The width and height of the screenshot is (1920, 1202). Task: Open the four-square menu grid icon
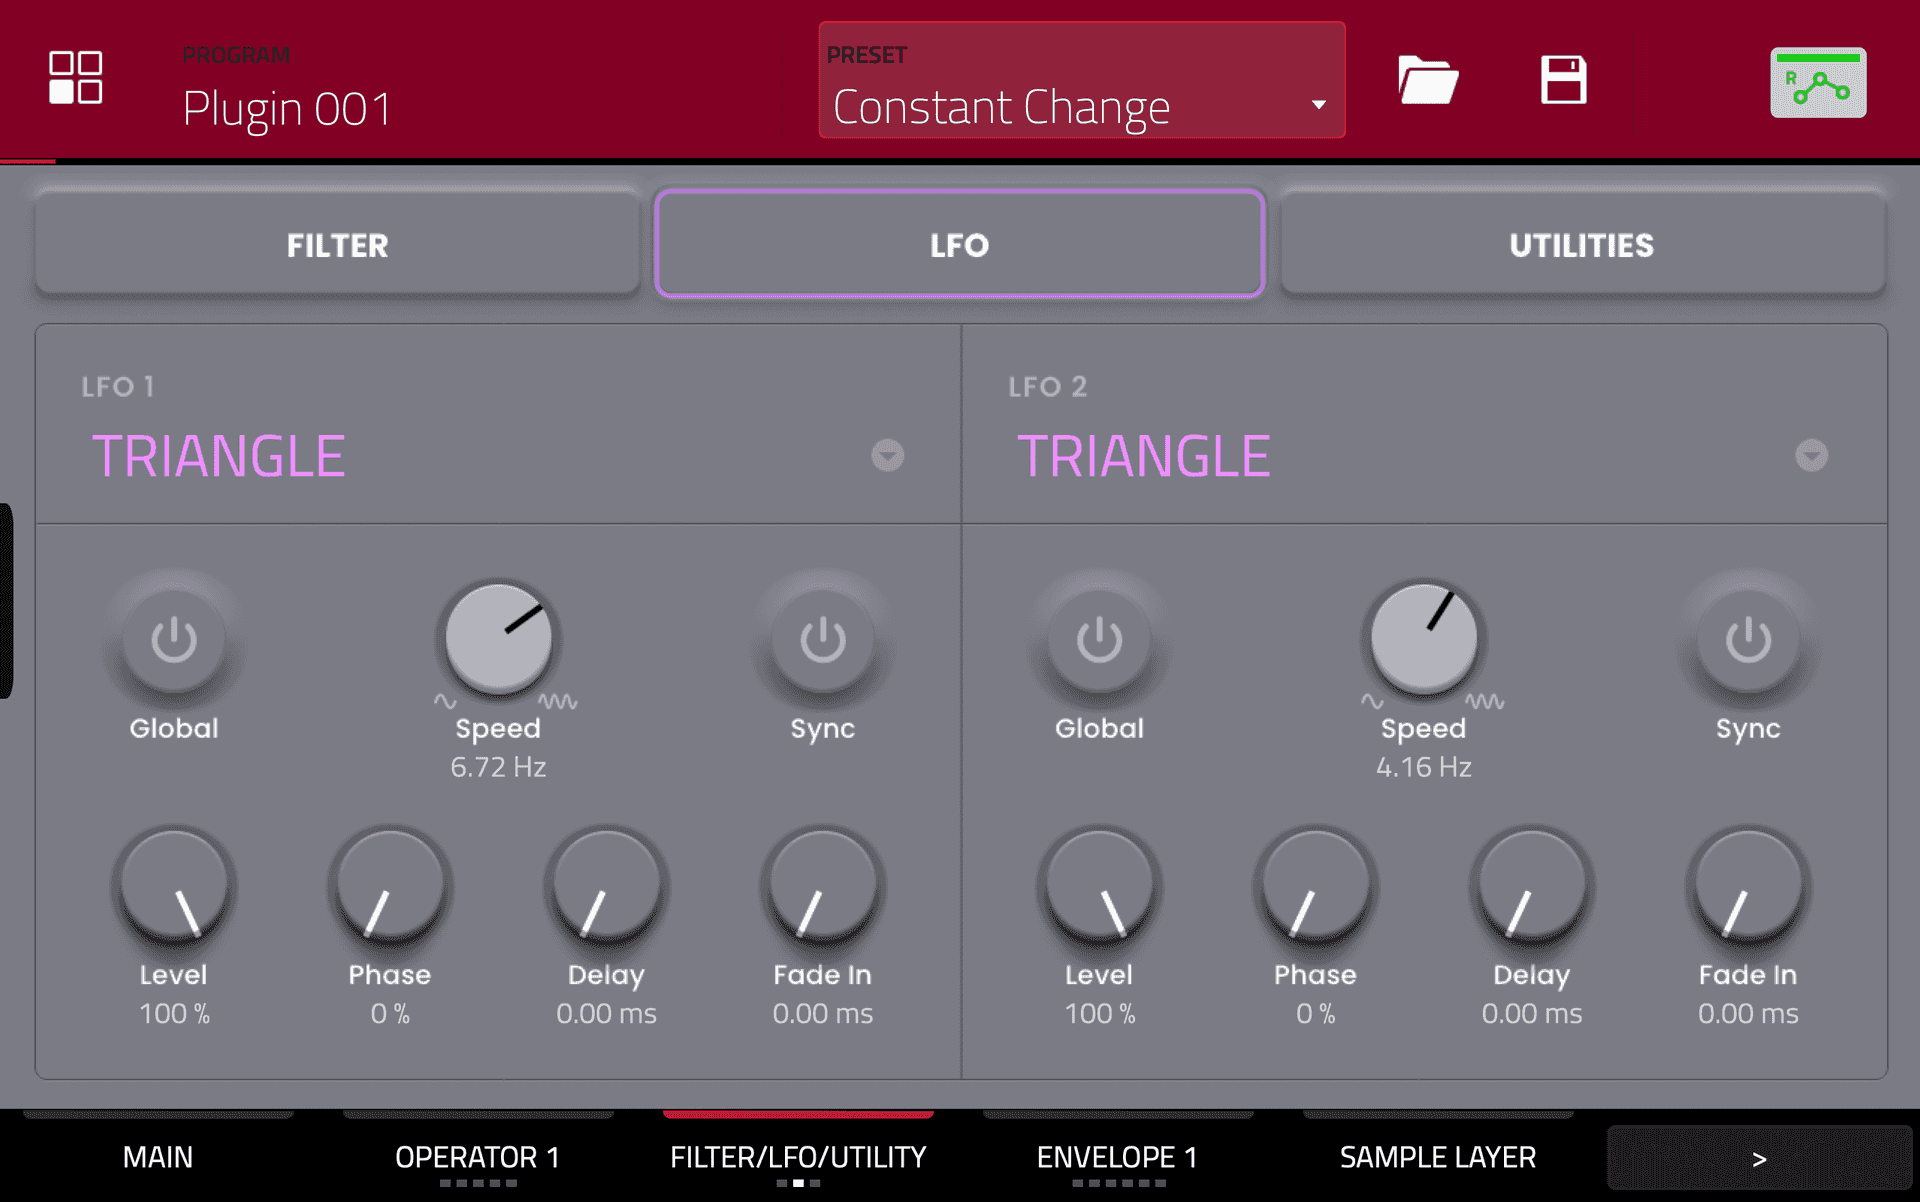click(x=76, y=78)
